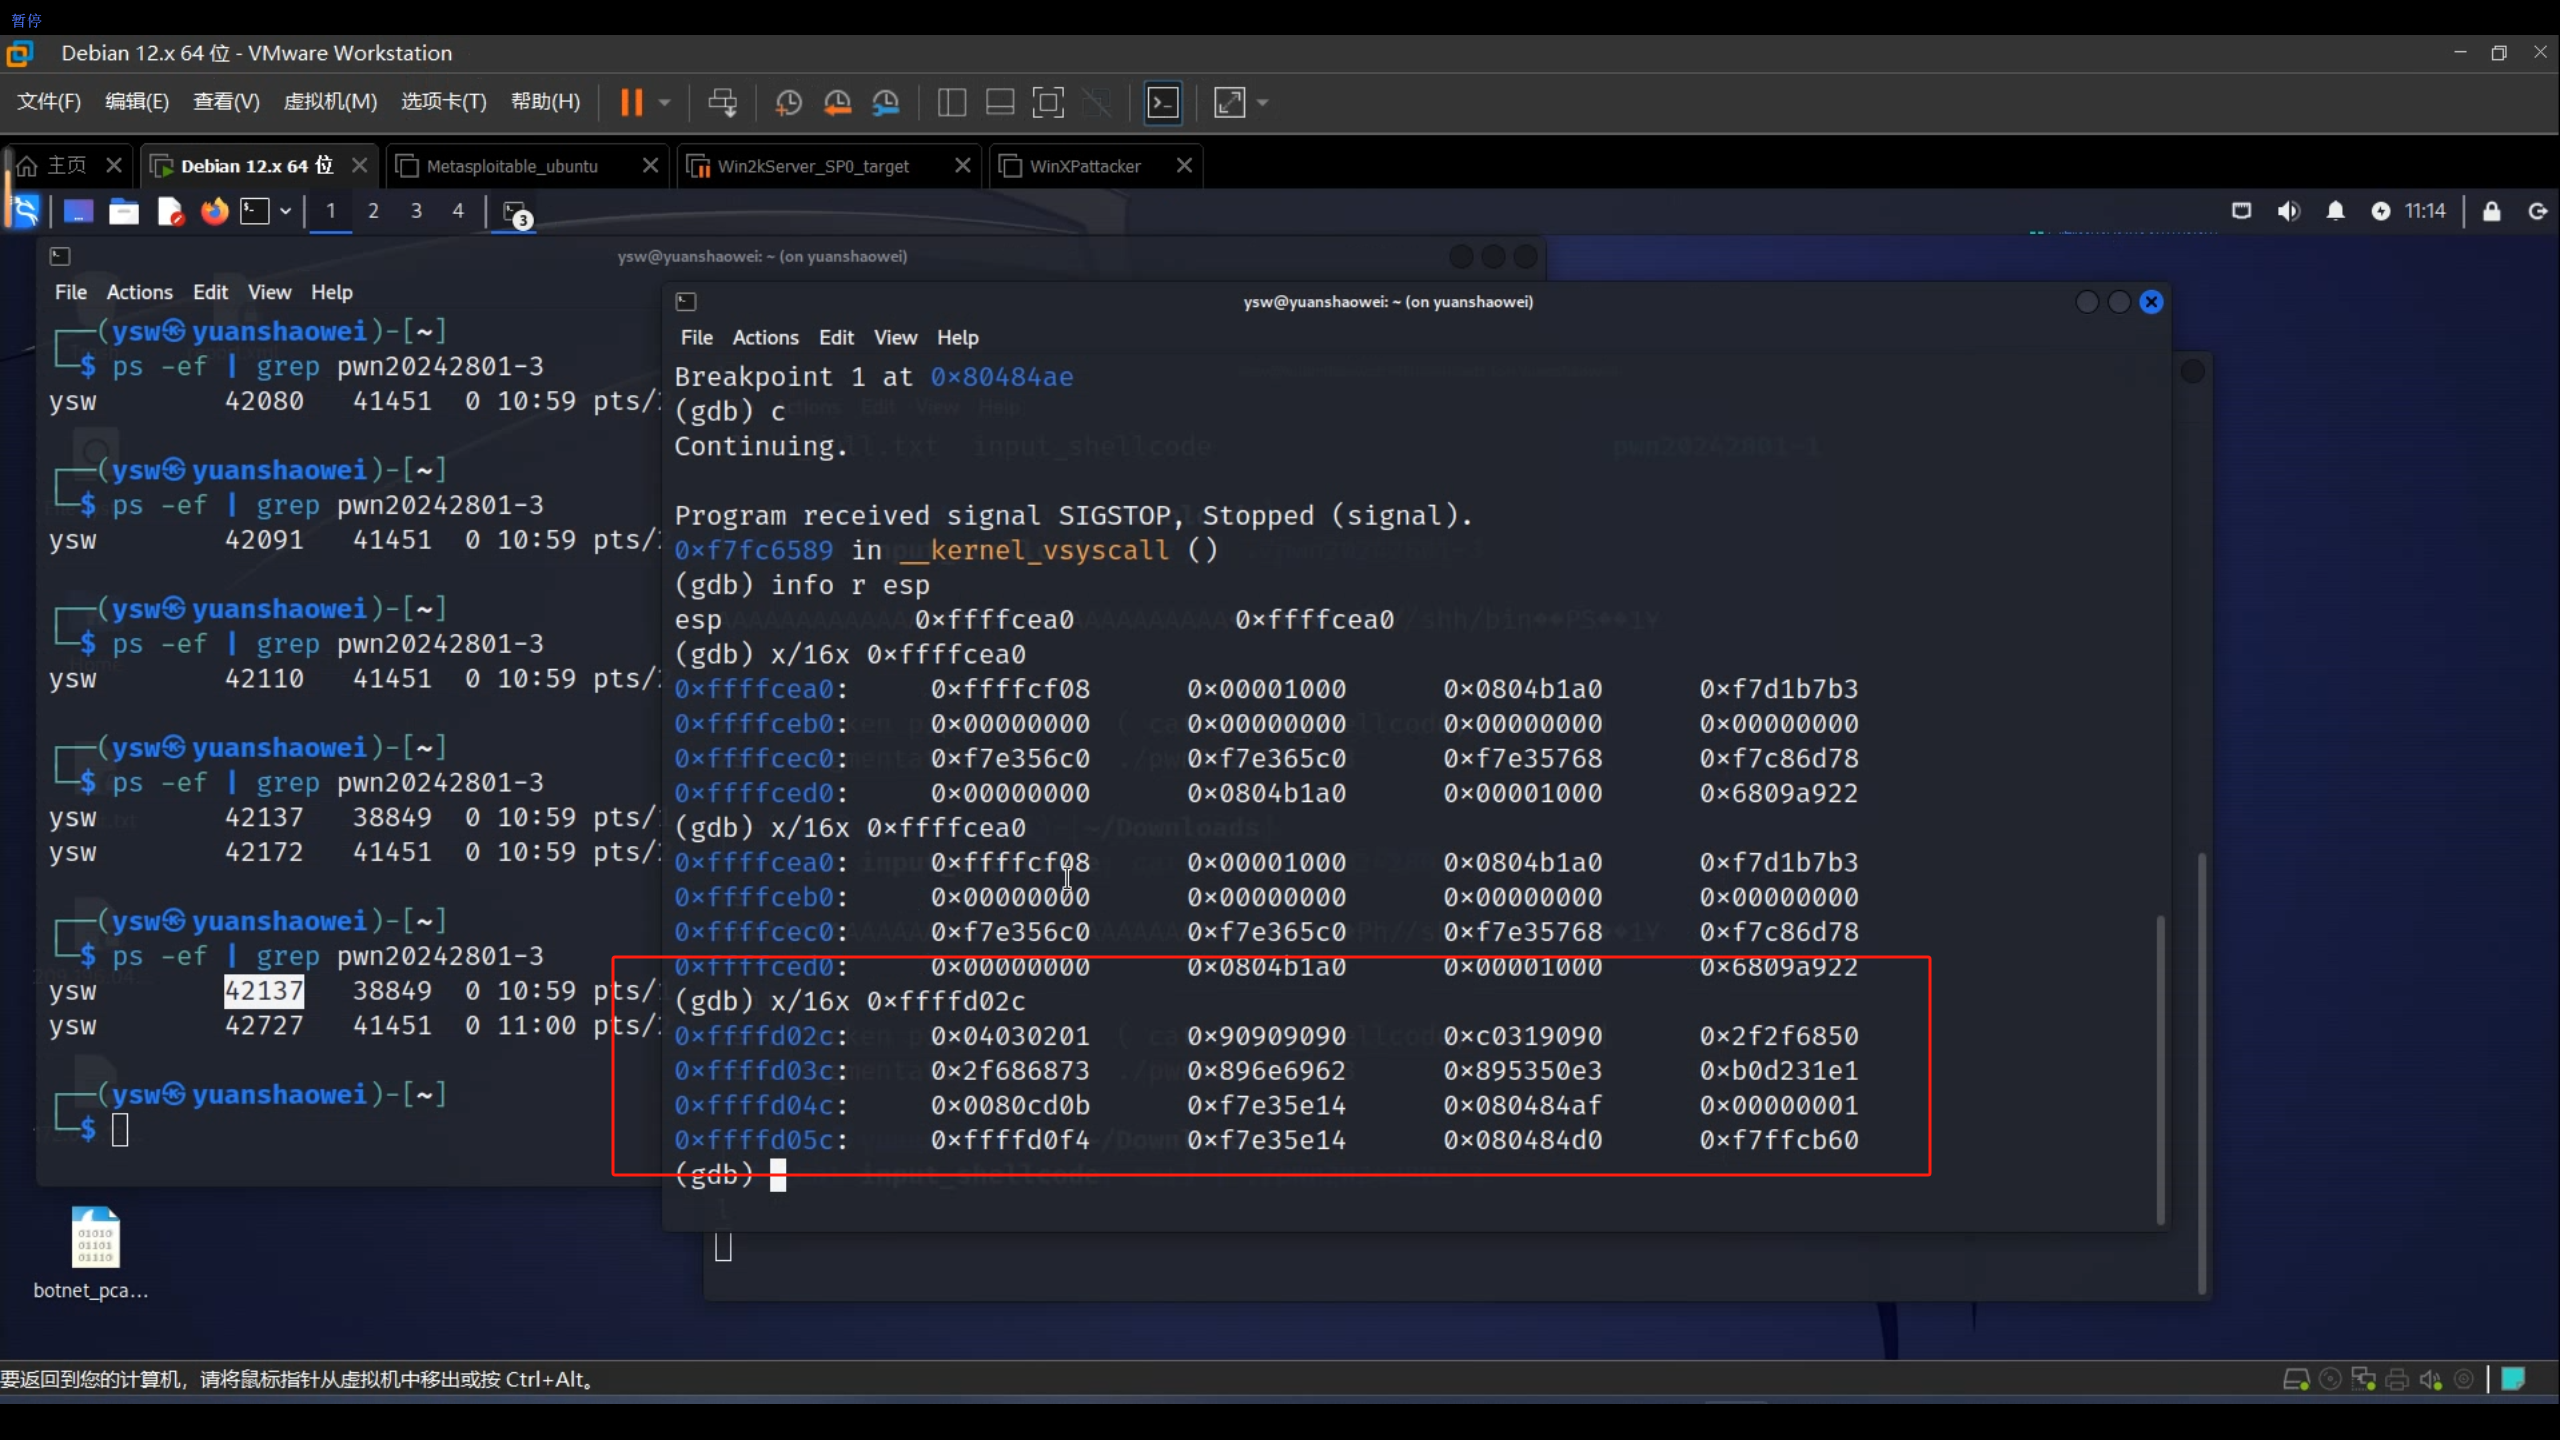Take a snapshot of the virtual machine
Image resolution: width=2560 pixels, height=1440 pixels.
coord(788,102)
